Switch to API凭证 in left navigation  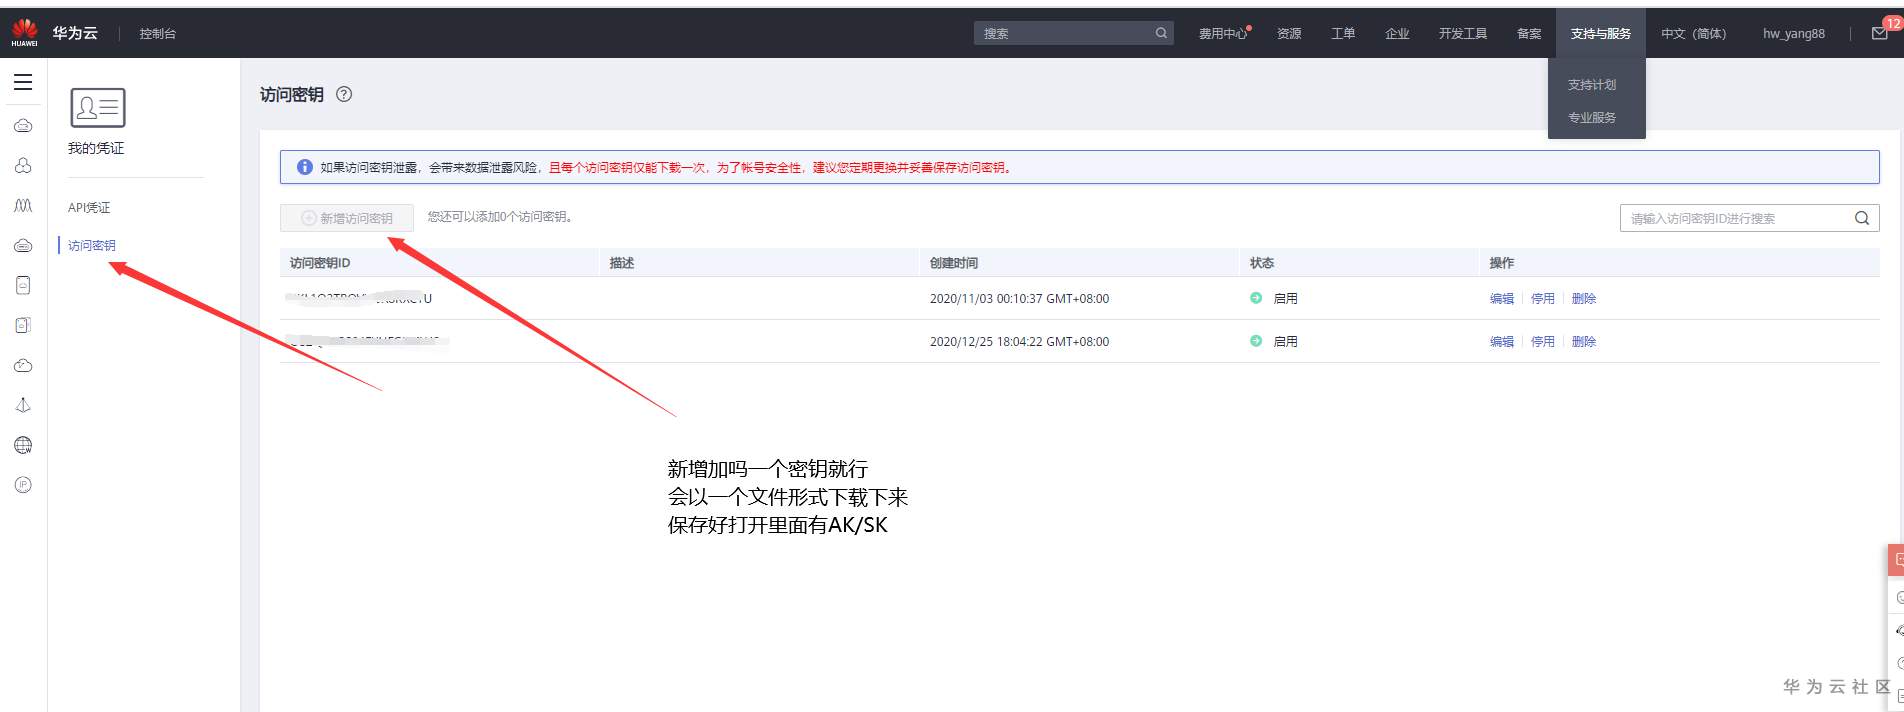pyautogui.click(x=89, y=208)
